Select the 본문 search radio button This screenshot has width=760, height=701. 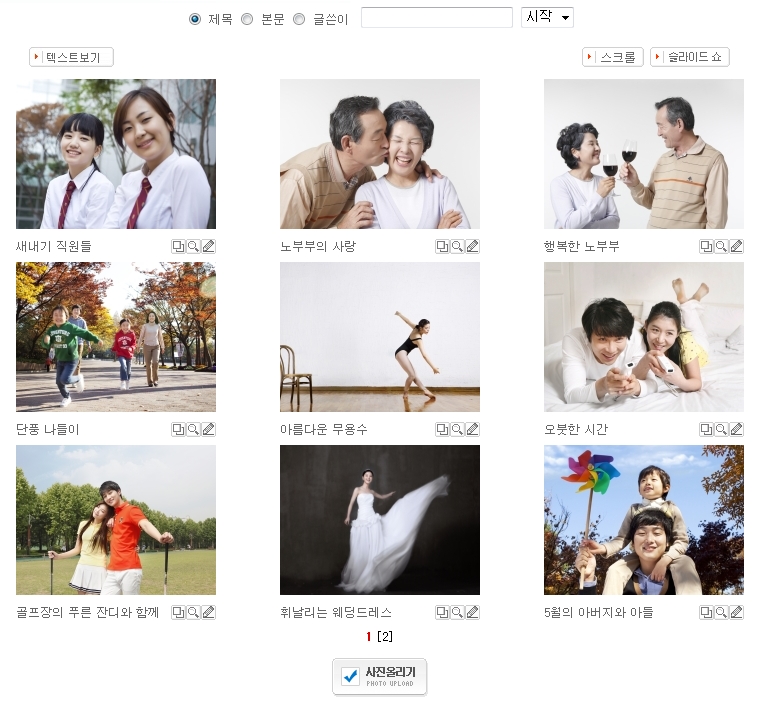(247, 19)
